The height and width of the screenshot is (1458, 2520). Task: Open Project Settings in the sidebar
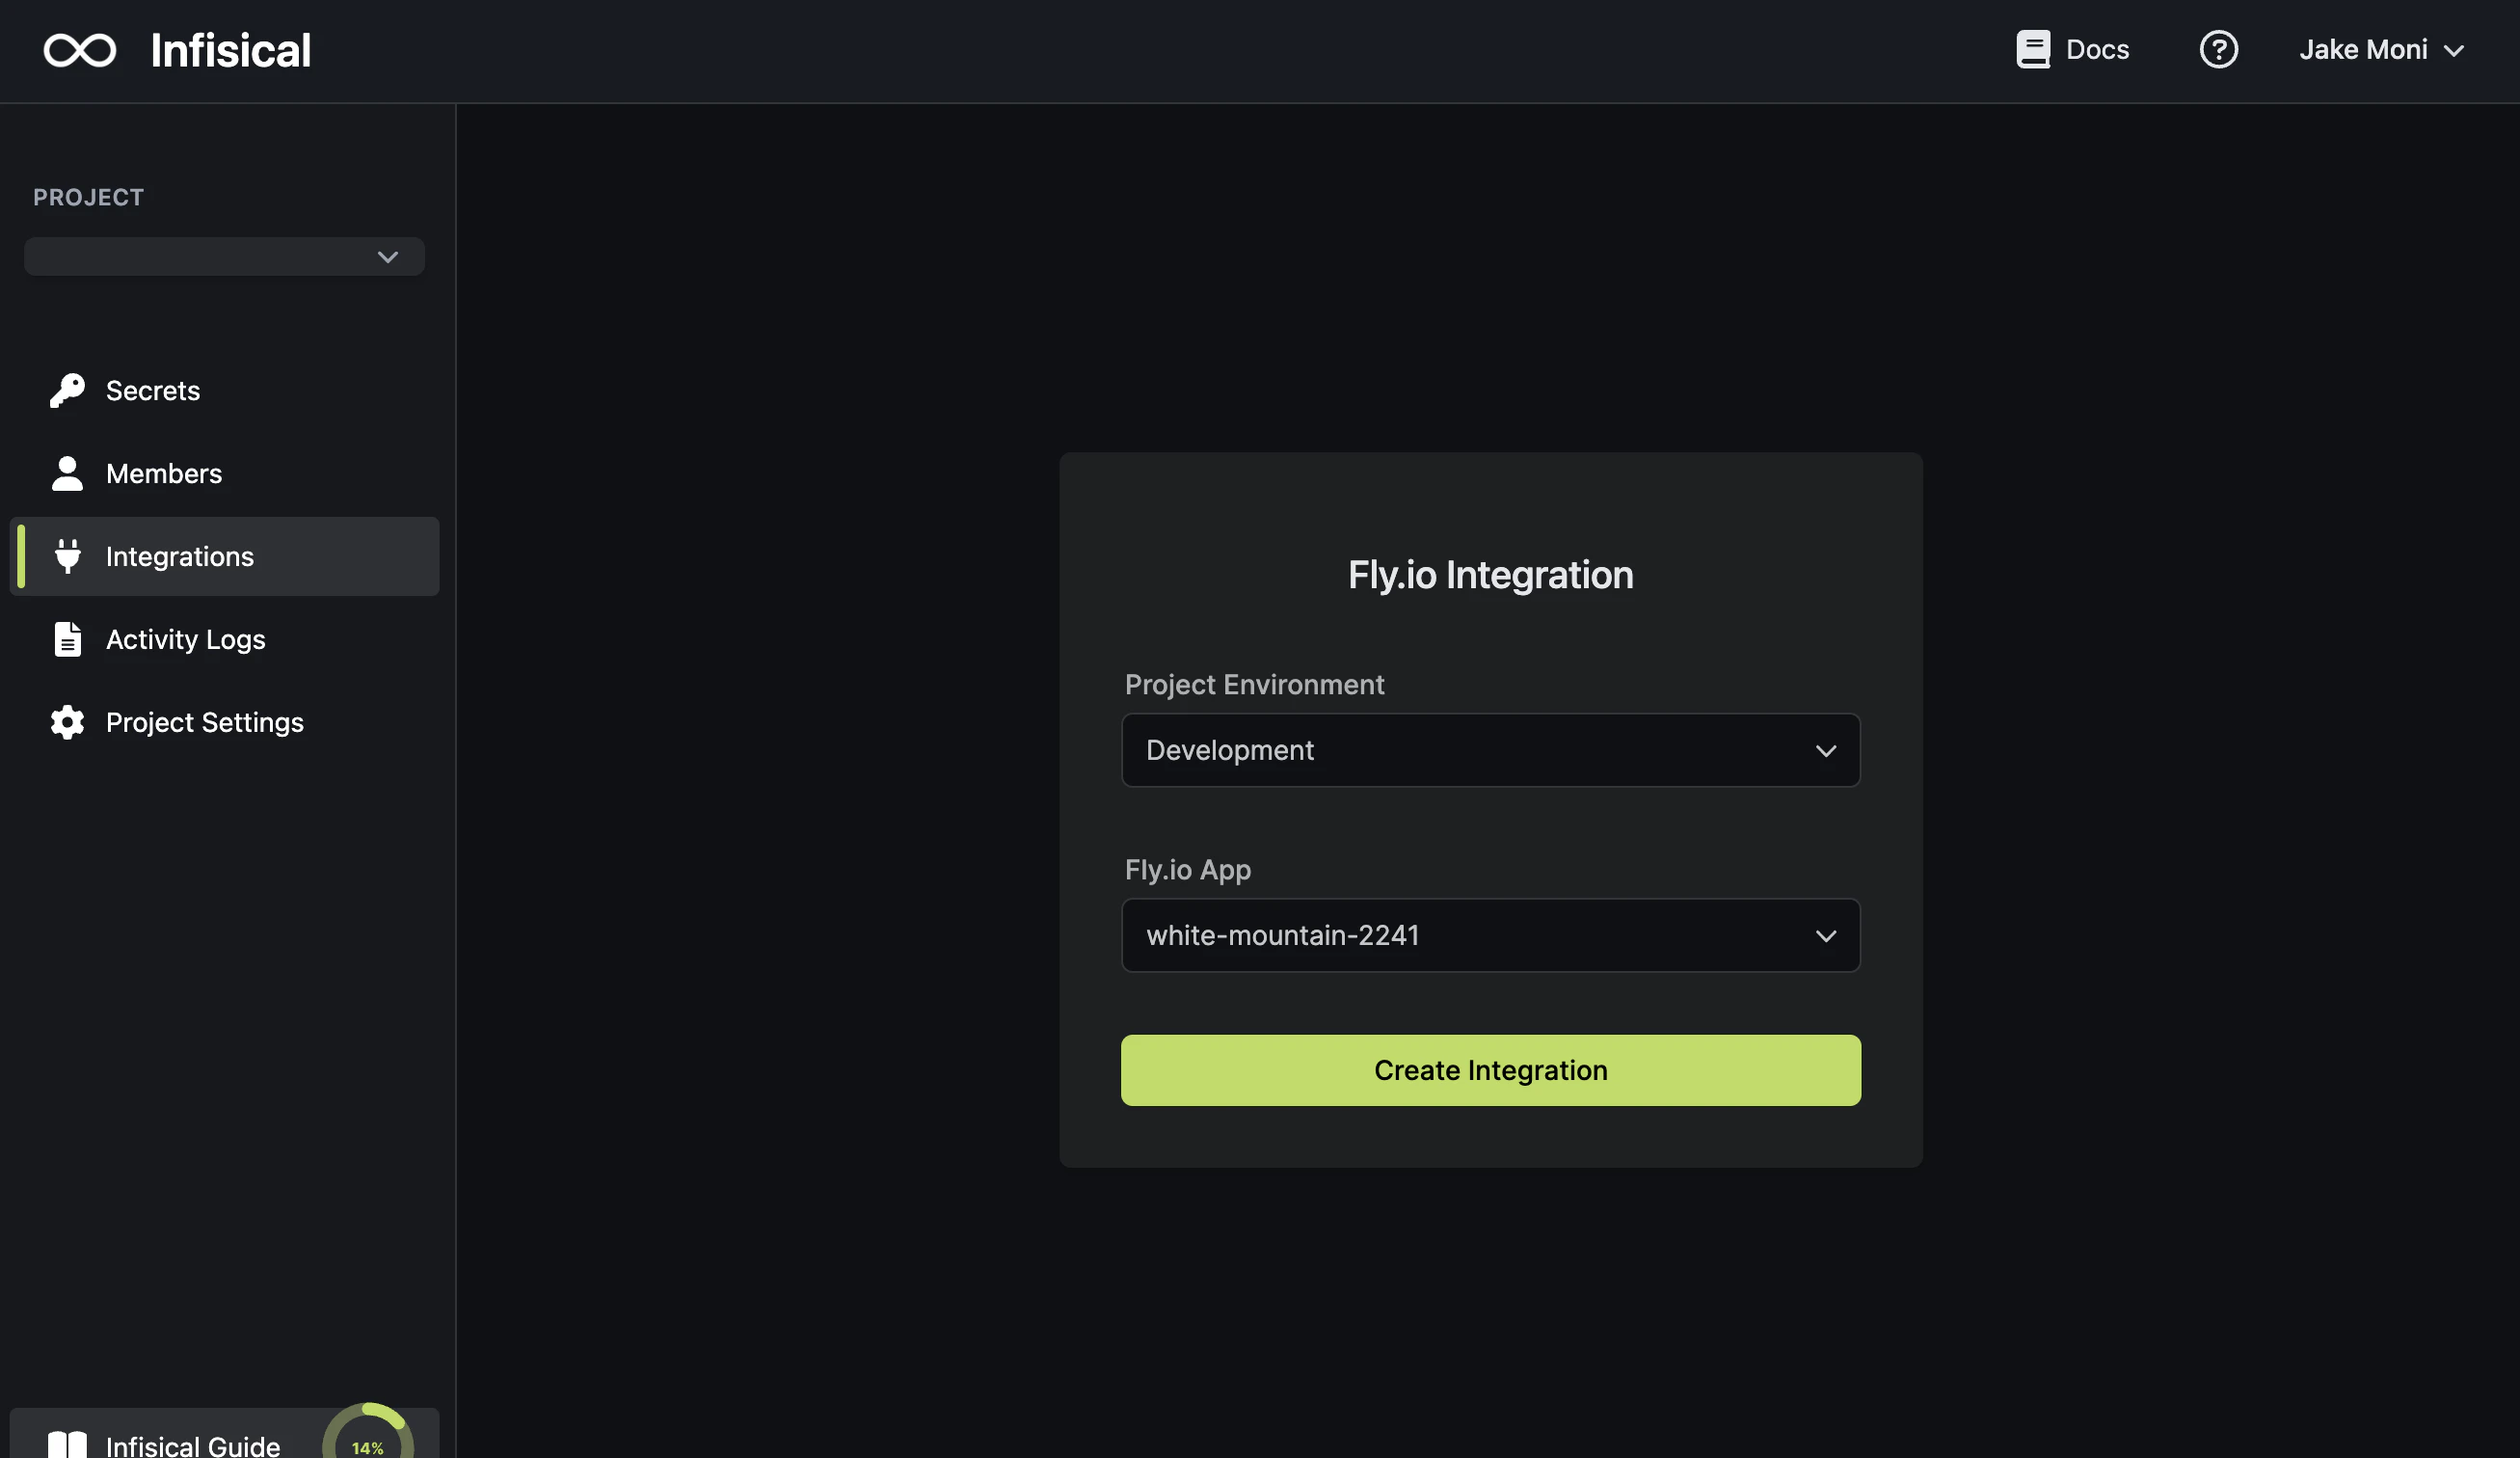[x=224, y=722]
